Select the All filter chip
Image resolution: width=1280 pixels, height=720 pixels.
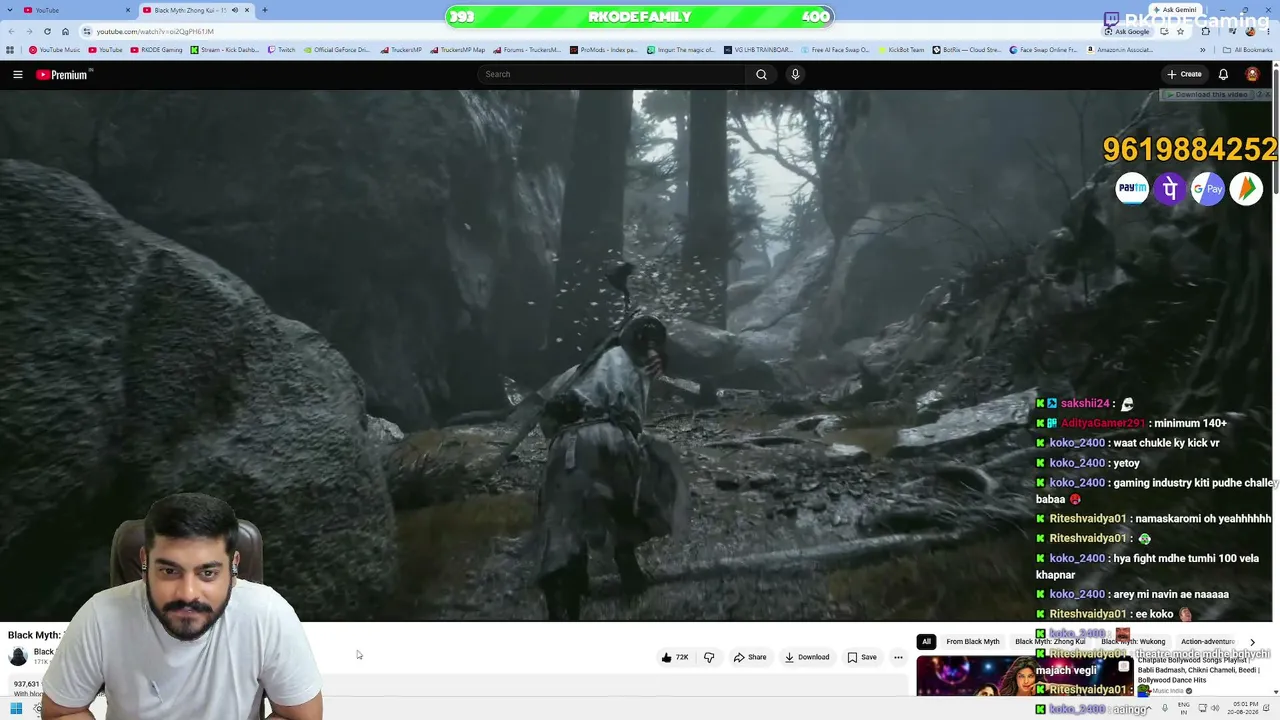[x=926, y=642]
